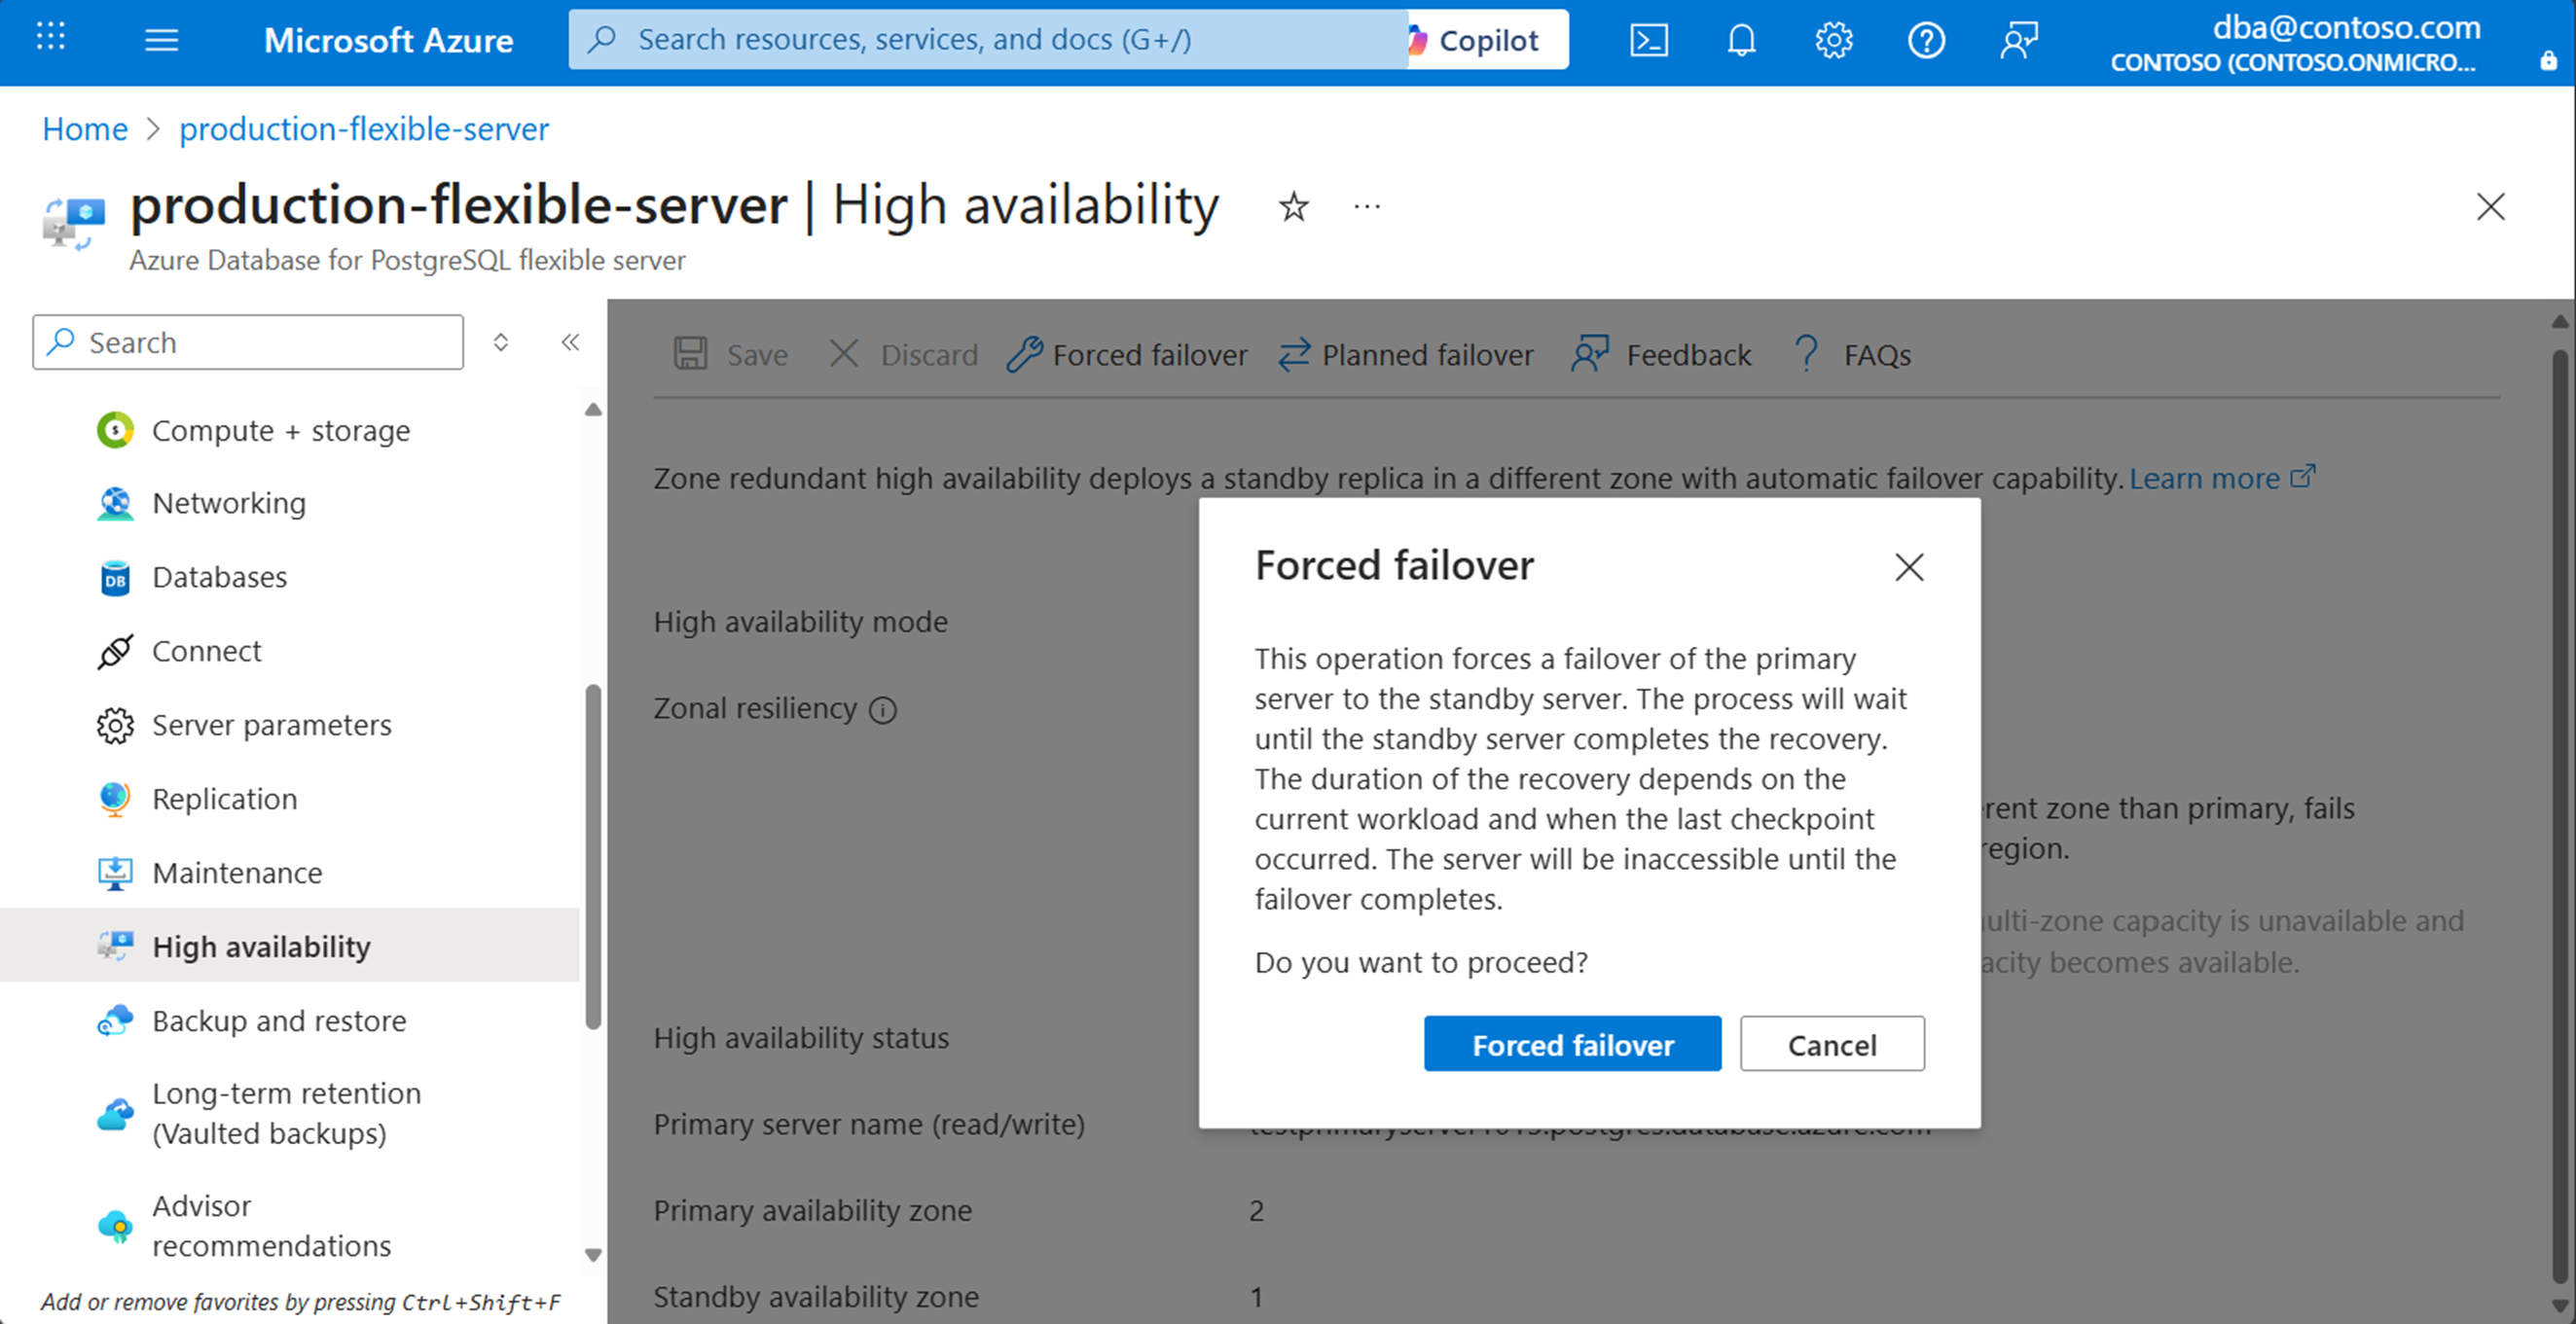The image size is (2576, 1324).
Task: Open the ellipsis more options menu
Action: [1366, 207]
